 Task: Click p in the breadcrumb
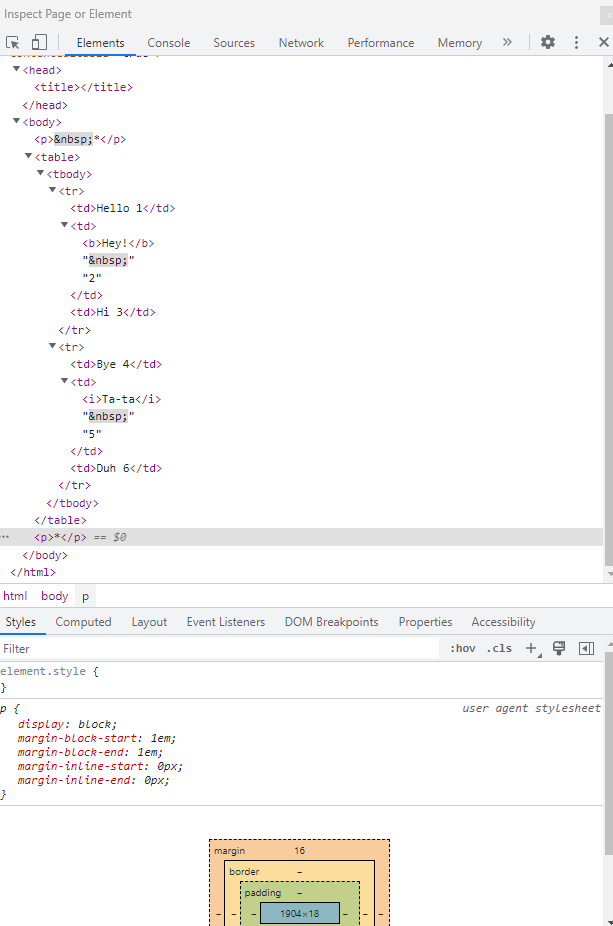pyautogui.click(x=86, y=596)
